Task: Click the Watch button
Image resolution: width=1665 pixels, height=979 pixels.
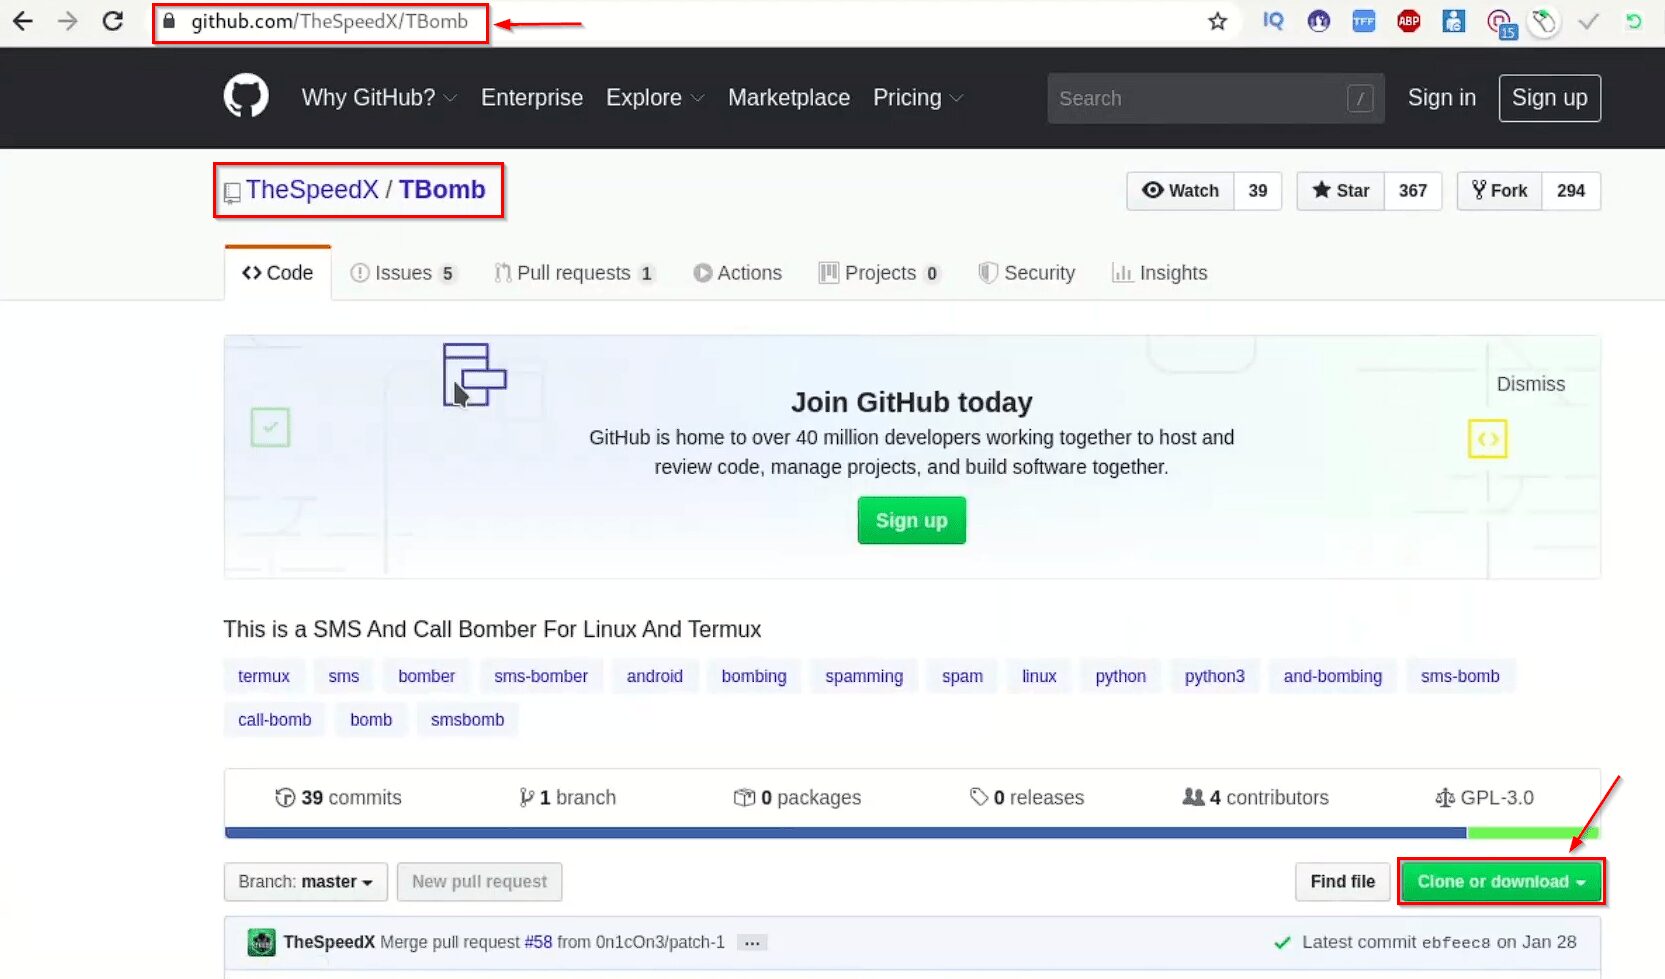Action: click(1180, 191)
